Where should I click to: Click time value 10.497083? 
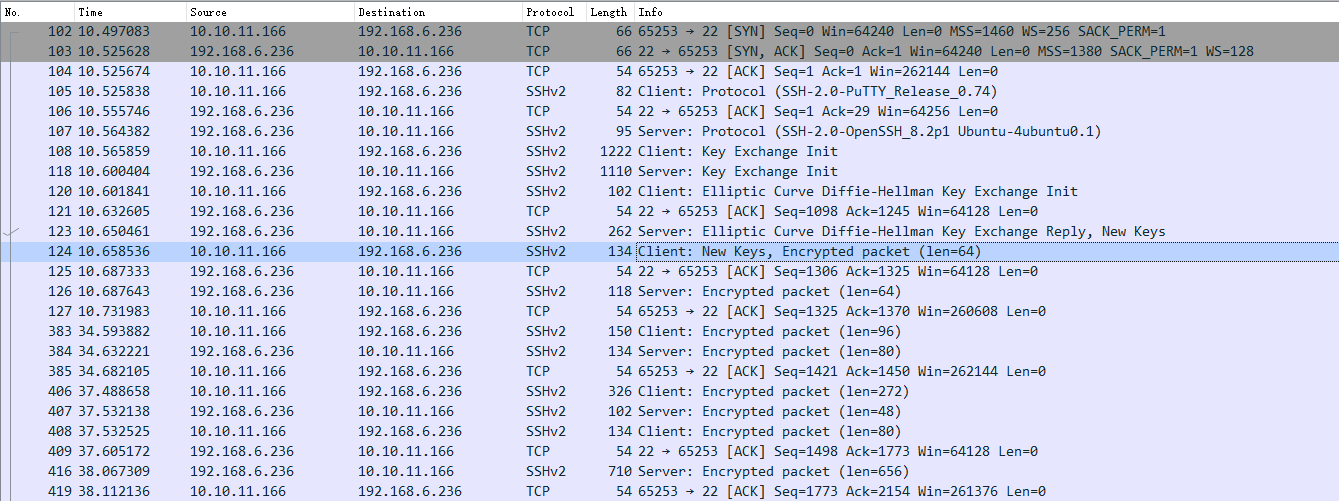pos(114,32)
